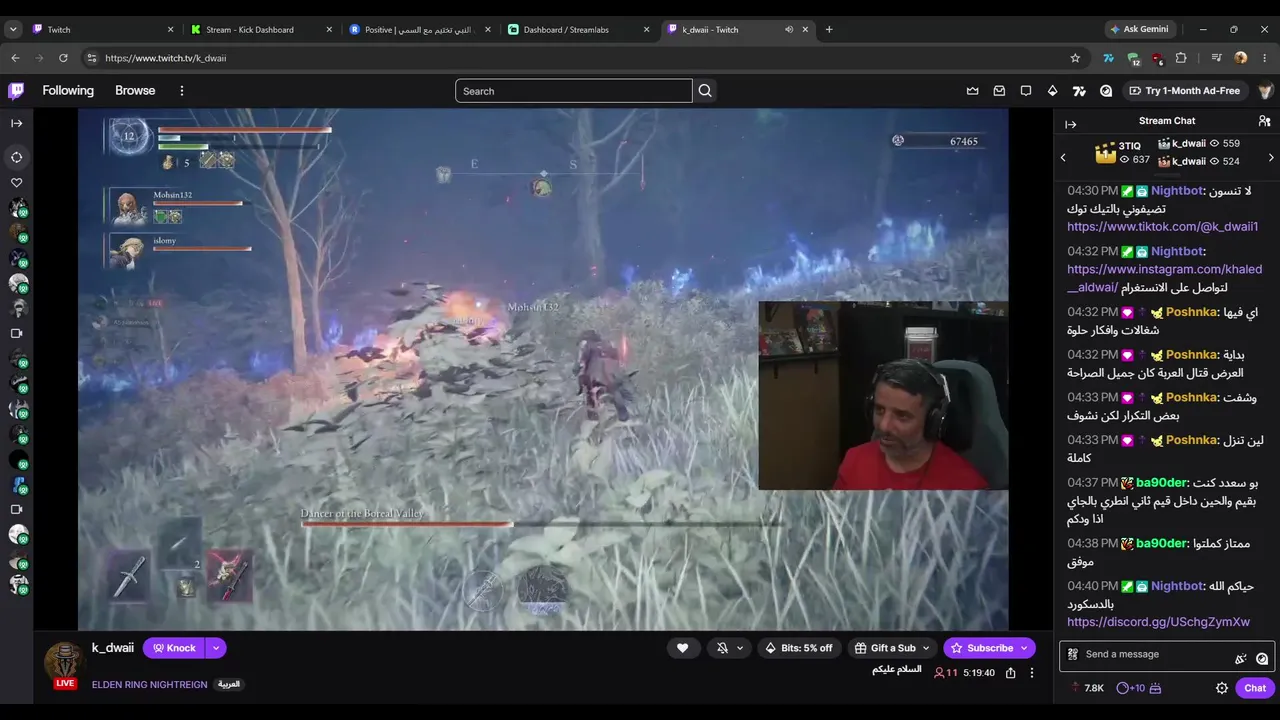Click the browser address bar URL
The height and width of the screenshot is (720, 1280).
[x=165, y=58]
